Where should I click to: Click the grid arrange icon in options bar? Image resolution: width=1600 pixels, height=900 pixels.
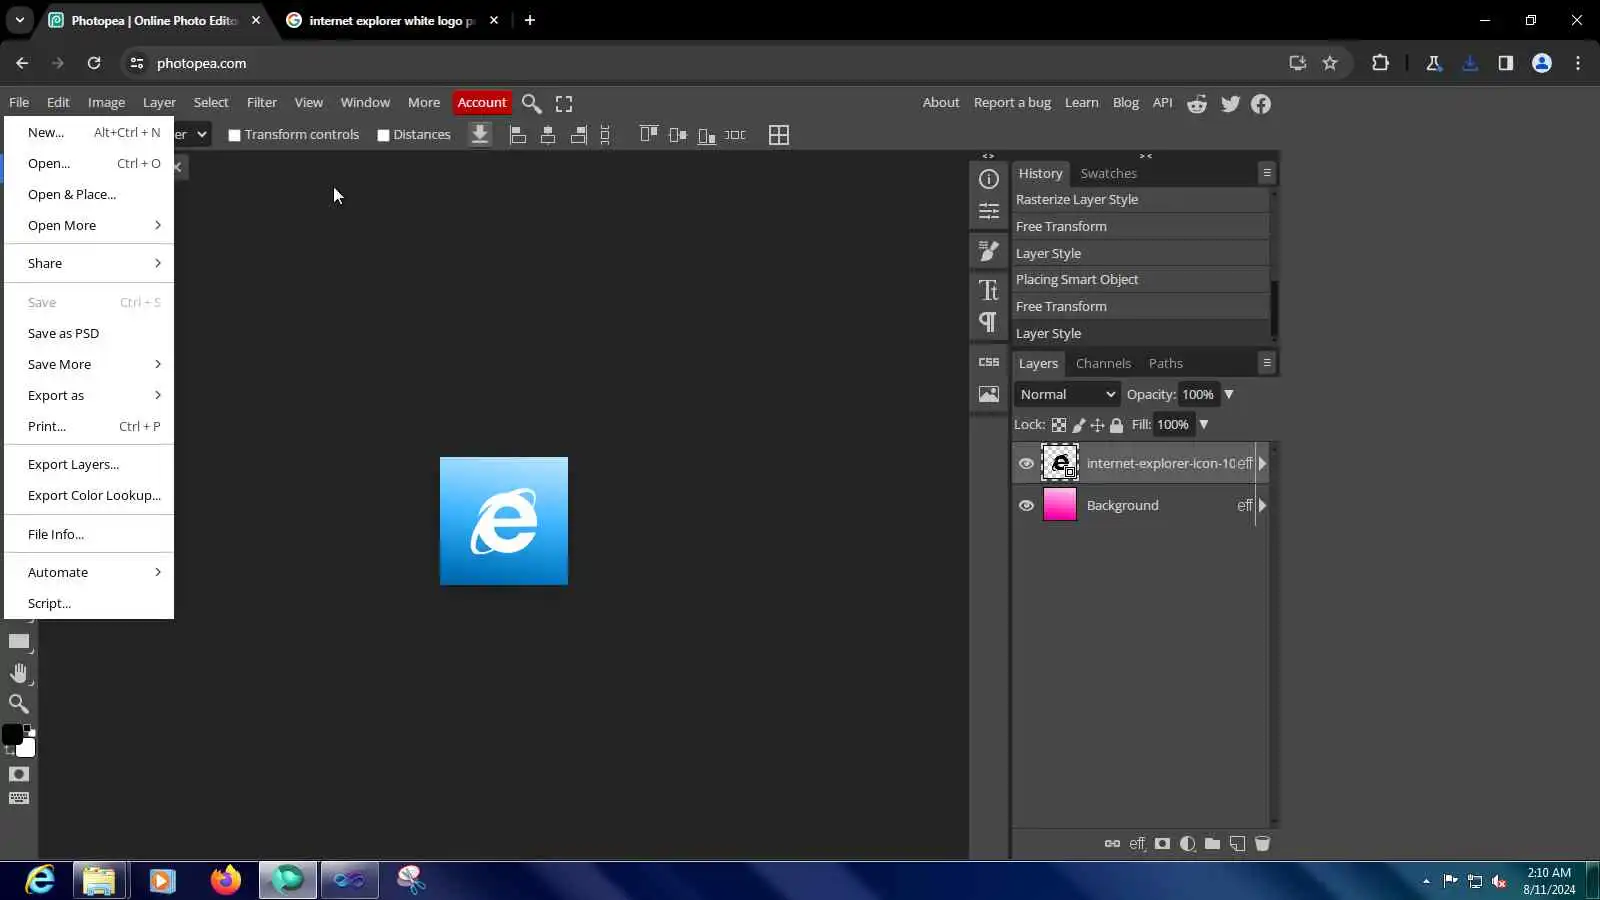point(779,135)
